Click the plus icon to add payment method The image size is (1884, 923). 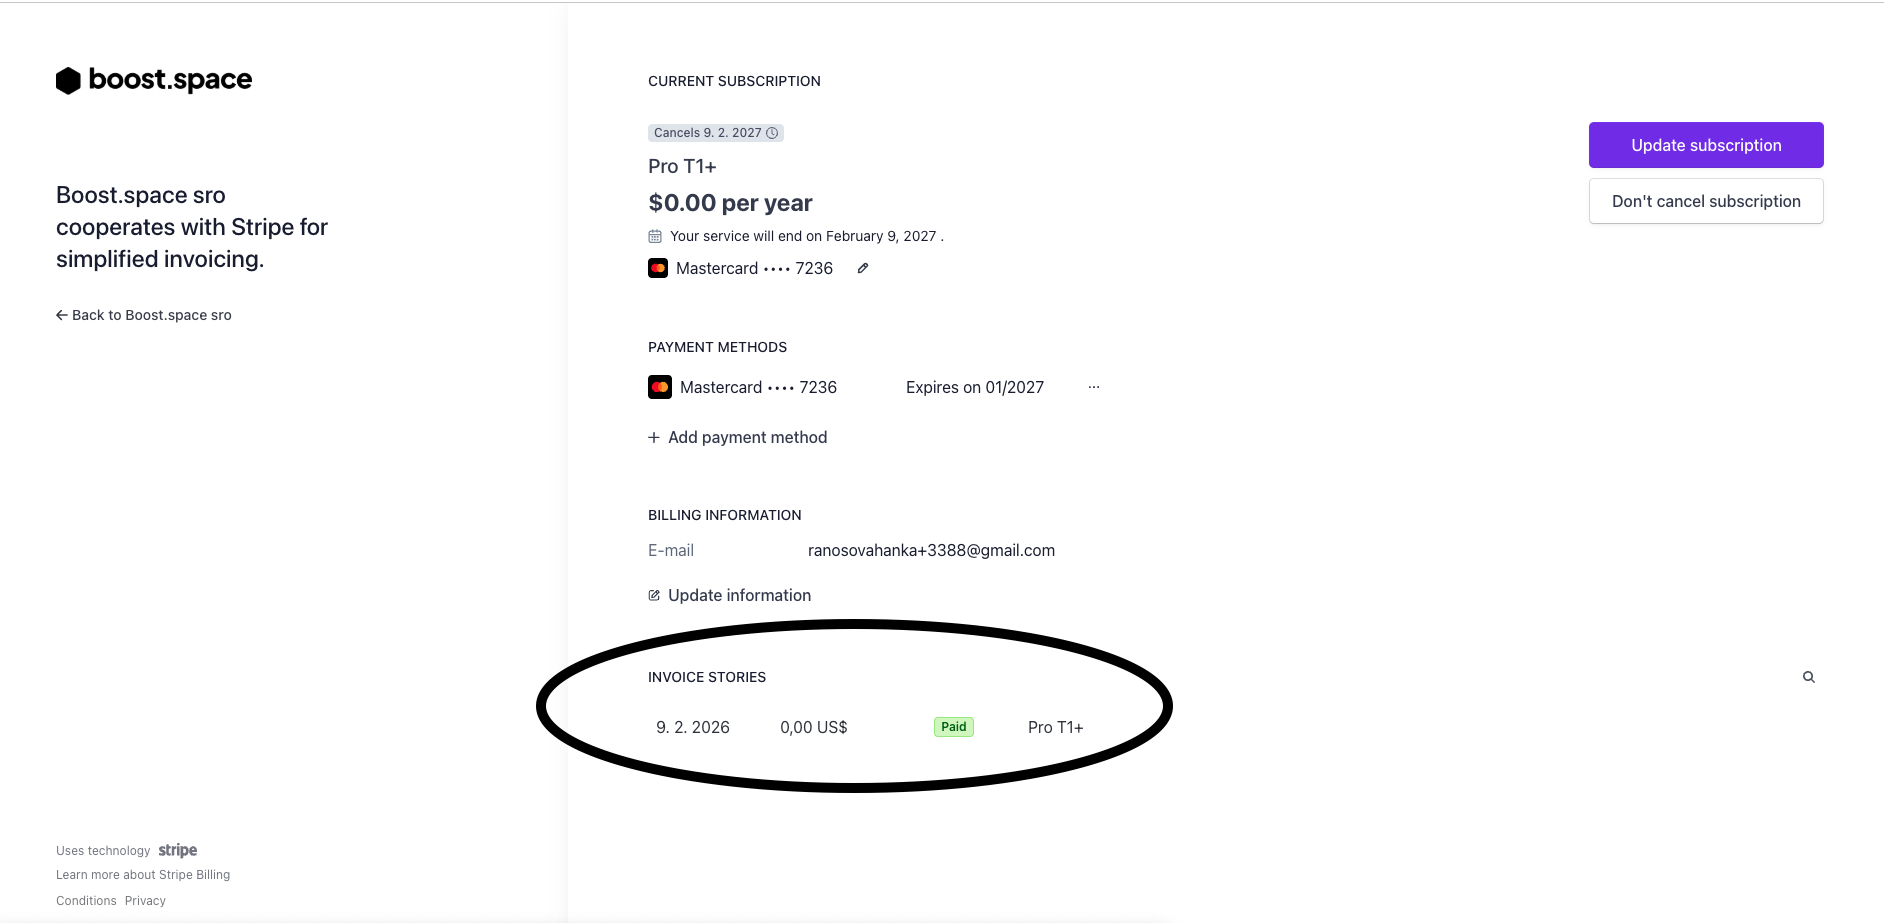coord(654,437)
